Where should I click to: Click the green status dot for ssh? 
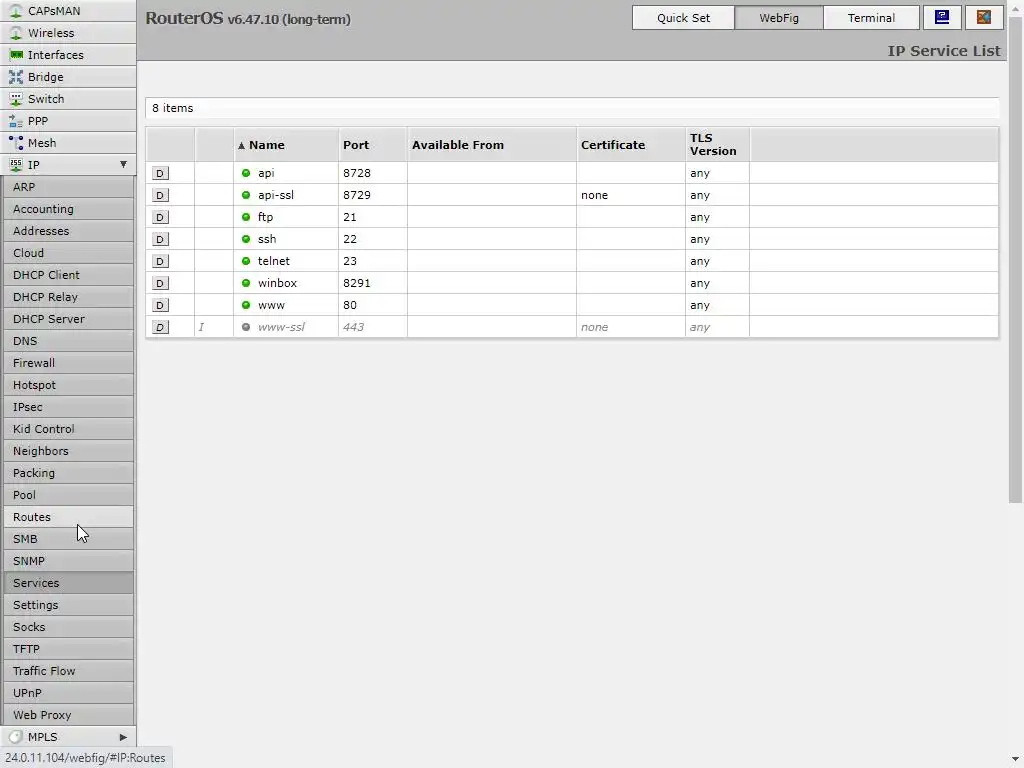pyautogui.click(x=246, y=239)
